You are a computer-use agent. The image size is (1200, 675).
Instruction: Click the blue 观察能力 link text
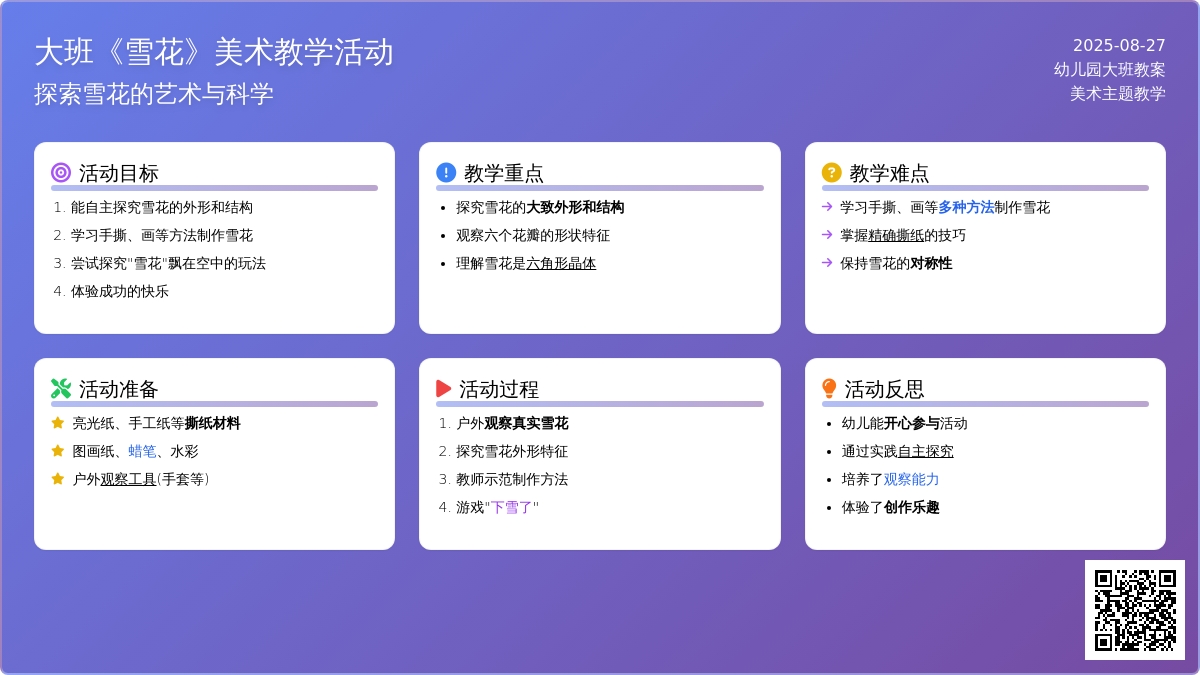tap(912, 479)
